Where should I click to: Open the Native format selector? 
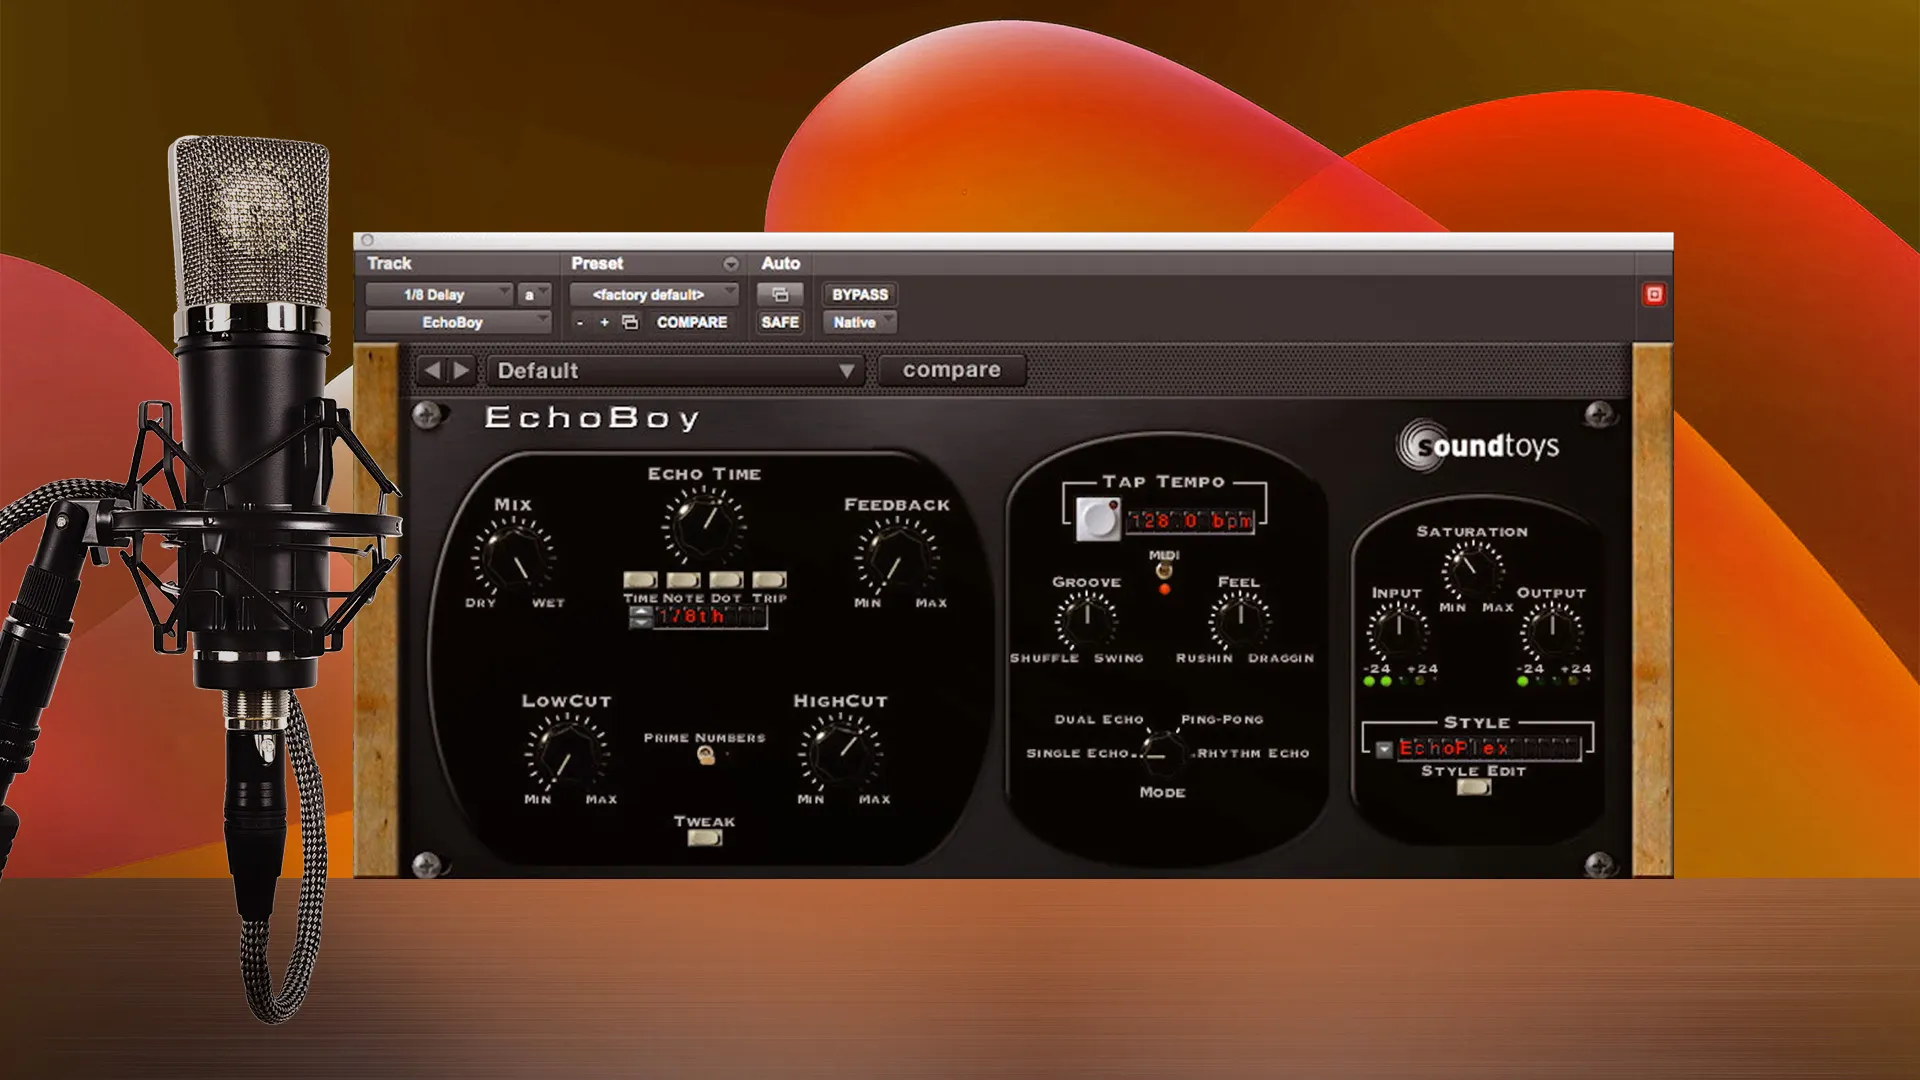860,322
